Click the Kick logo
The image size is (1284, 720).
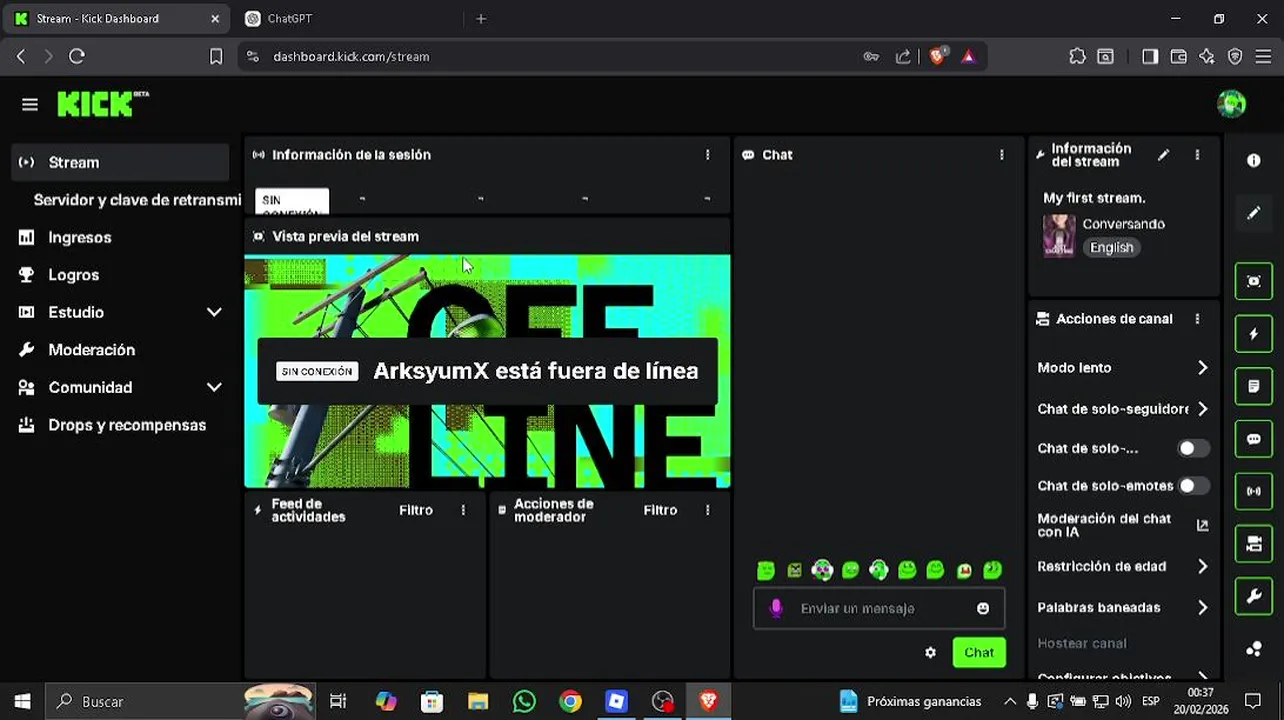point(102,103)
